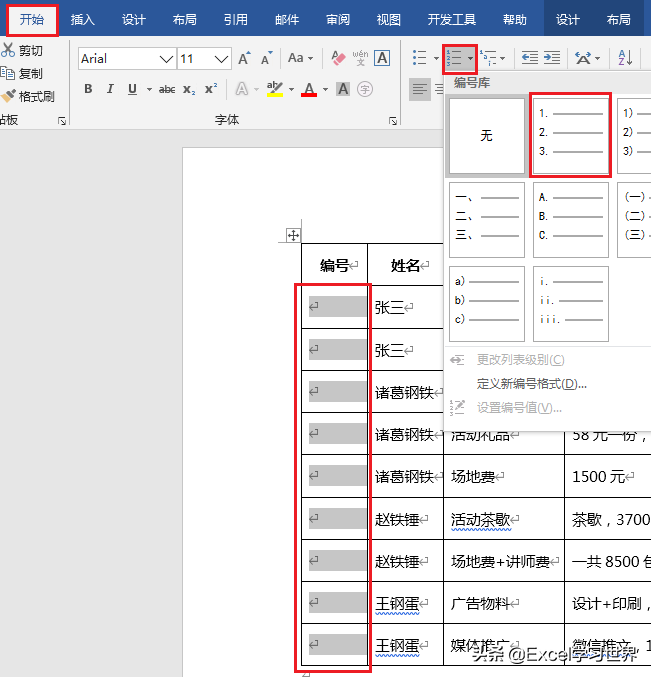Screen dimensions: 651x677
Task: Expand the font size 11 dropdown
Action: click(221, 59)
